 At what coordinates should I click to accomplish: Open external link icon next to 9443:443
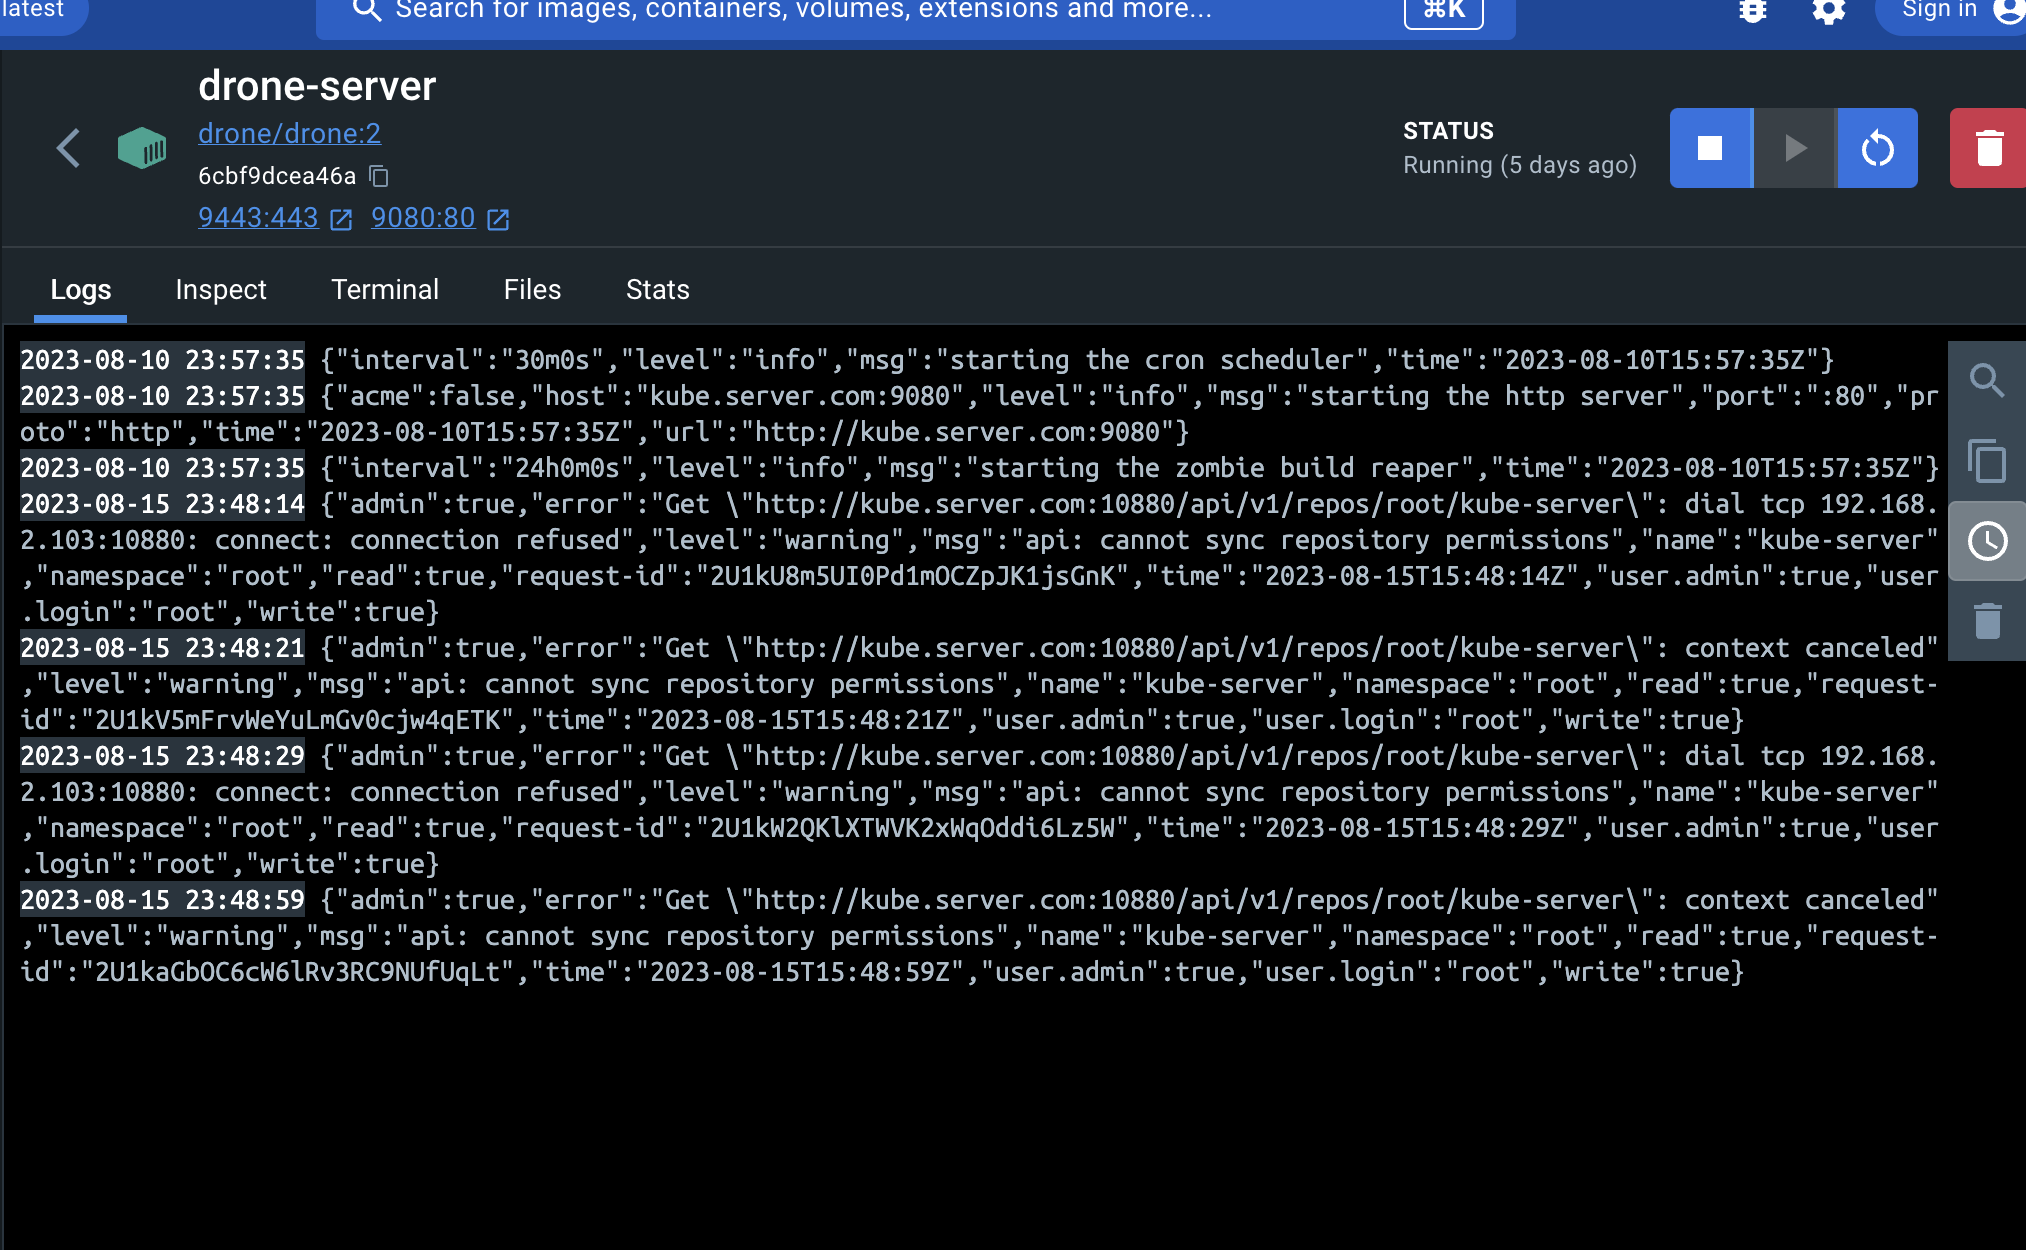341,219
